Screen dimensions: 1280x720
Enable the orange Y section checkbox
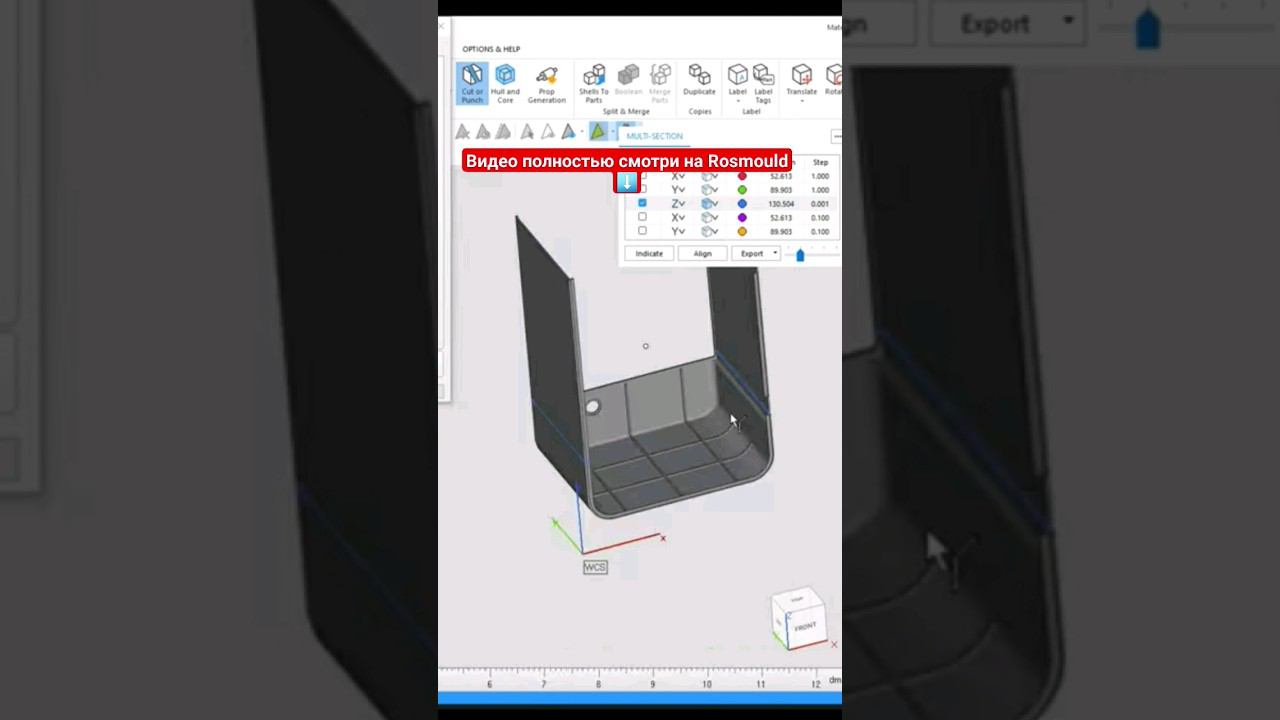click(x=642, y=231)
